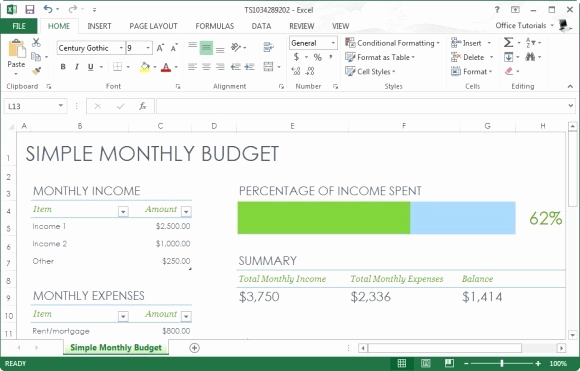Image resolution: width=580 pixels, height=371 pixels.
Task: Switch to the REVIEW tab
Action: (x=301, y=26)
